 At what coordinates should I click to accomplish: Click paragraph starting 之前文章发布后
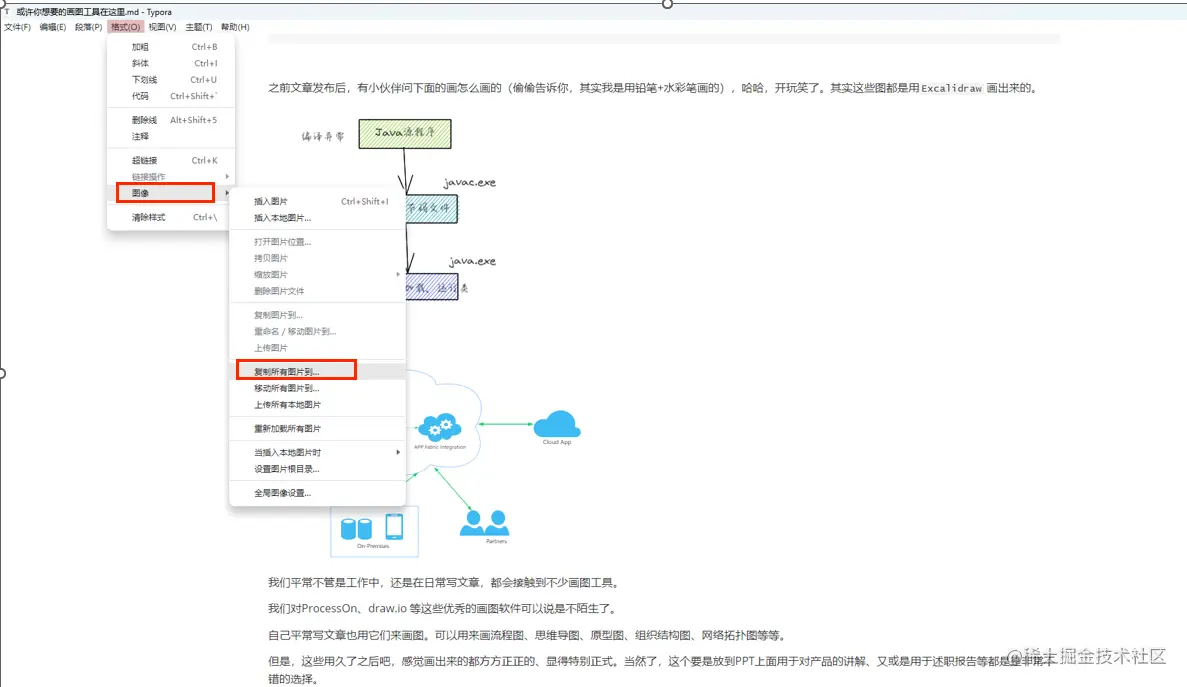[653, 88]
